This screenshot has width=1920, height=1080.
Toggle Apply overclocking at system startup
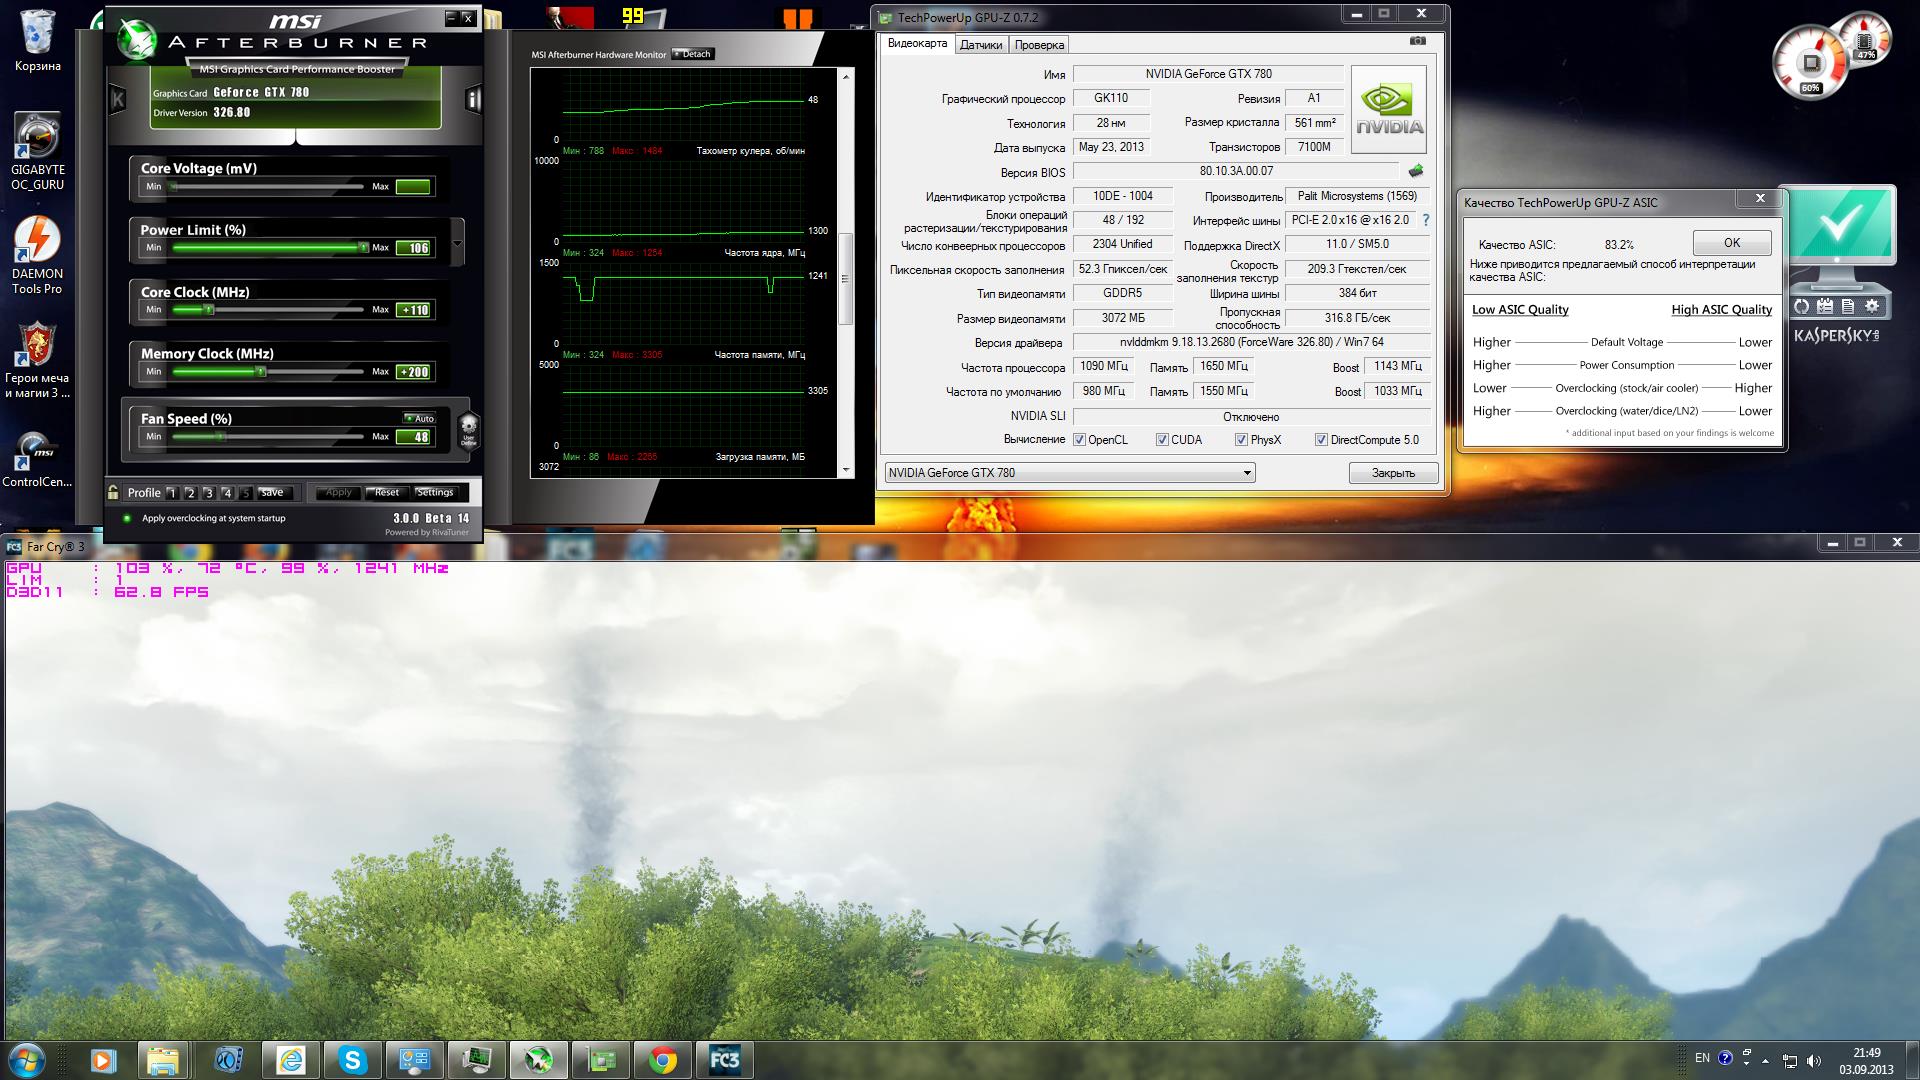[x=127, y=518]
